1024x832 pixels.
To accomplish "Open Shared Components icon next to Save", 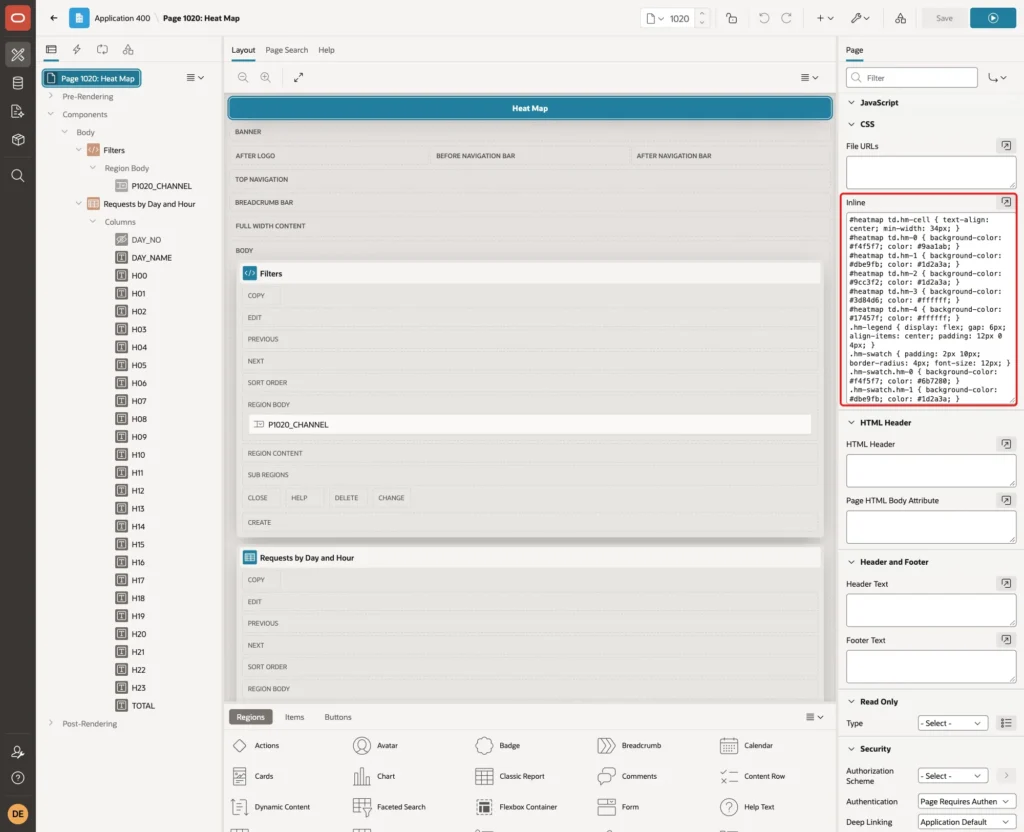I will pos(901,18).
